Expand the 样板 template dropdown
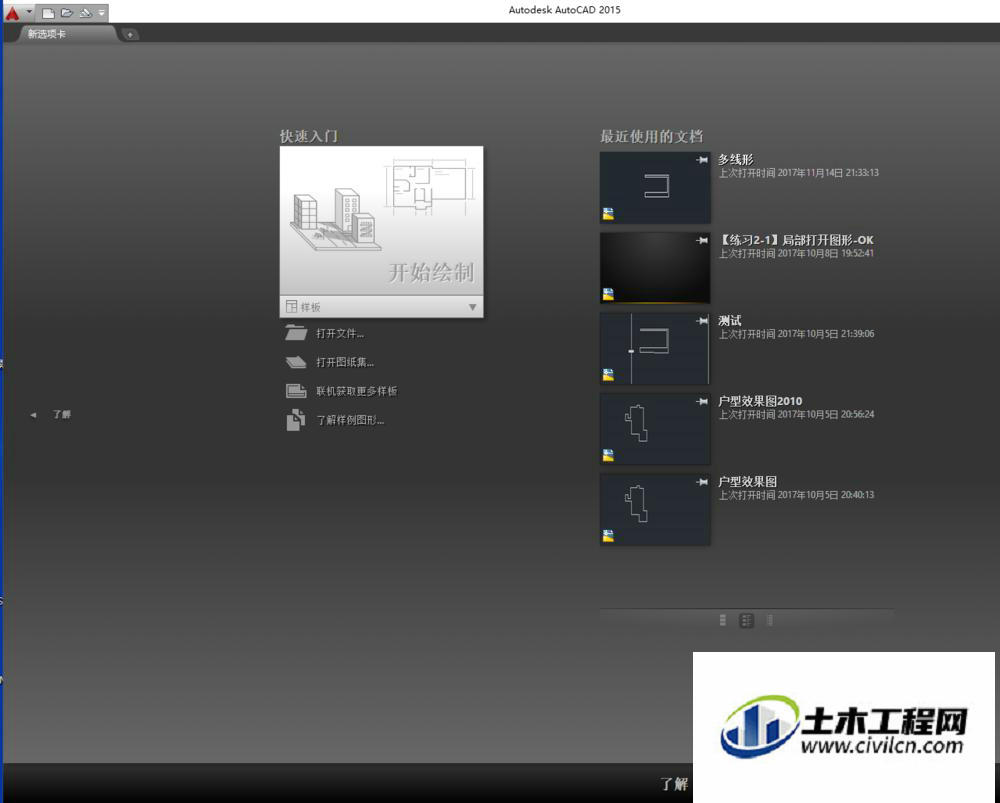 381,307
